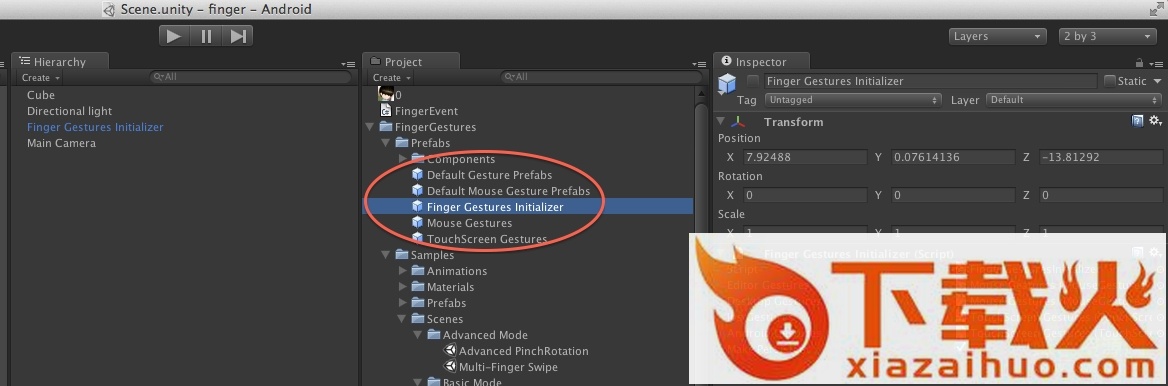The height and width of the screenshot is (386, 1168).
Task: Click the FingerGestures folder icon
Action: tap(386, 127)
